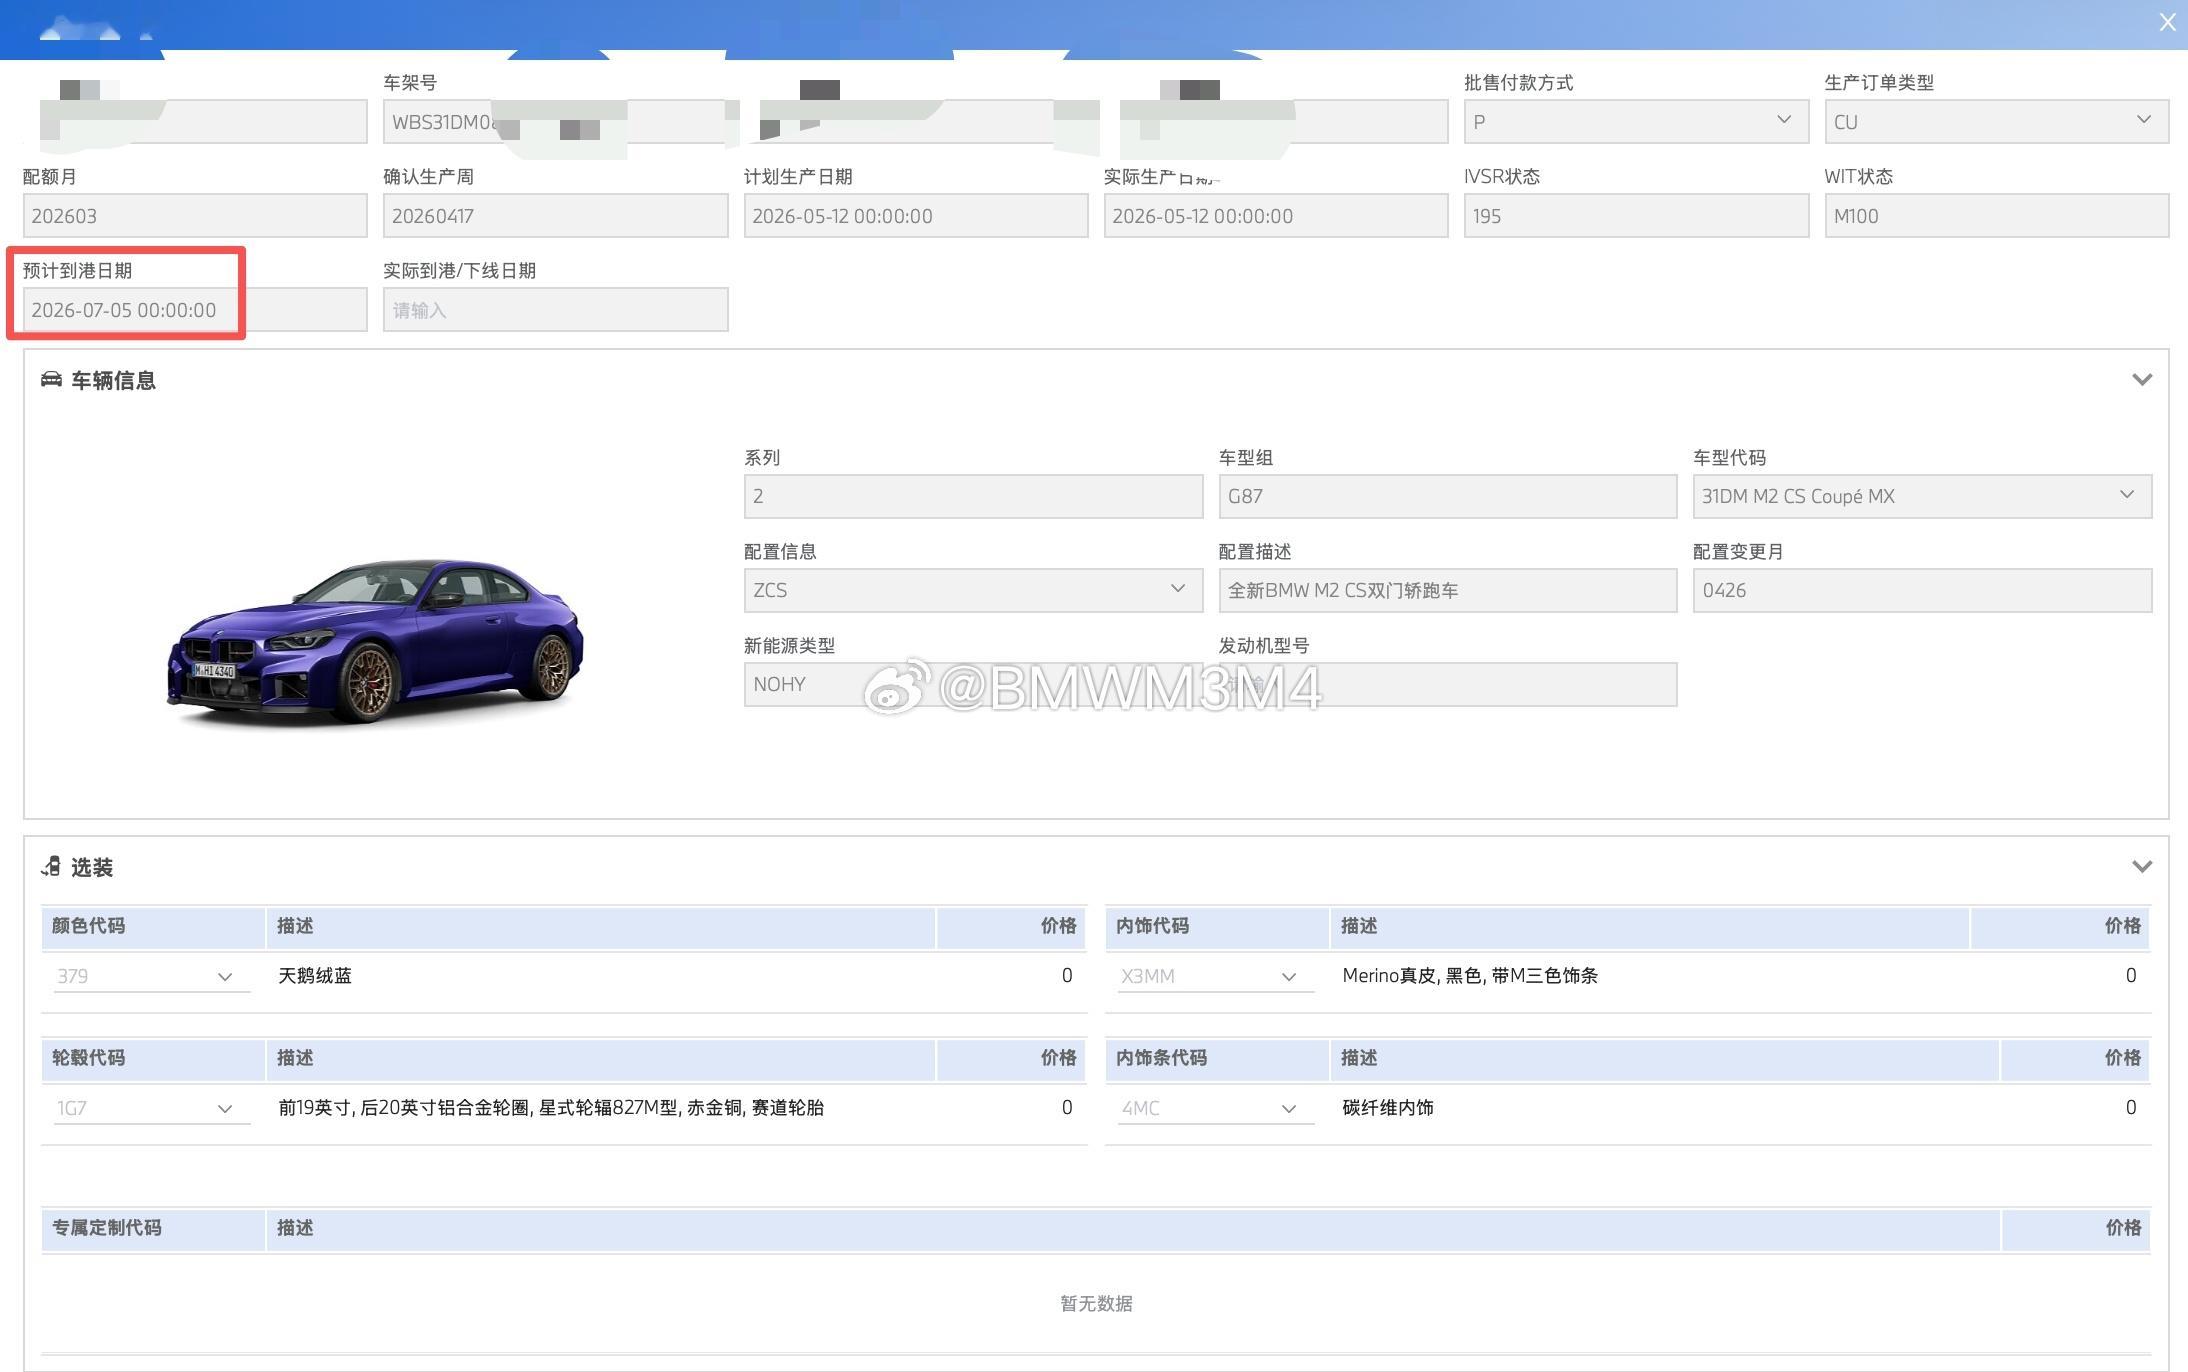Click the 计划生产日期 field 2026-05-12

(916, 215)
